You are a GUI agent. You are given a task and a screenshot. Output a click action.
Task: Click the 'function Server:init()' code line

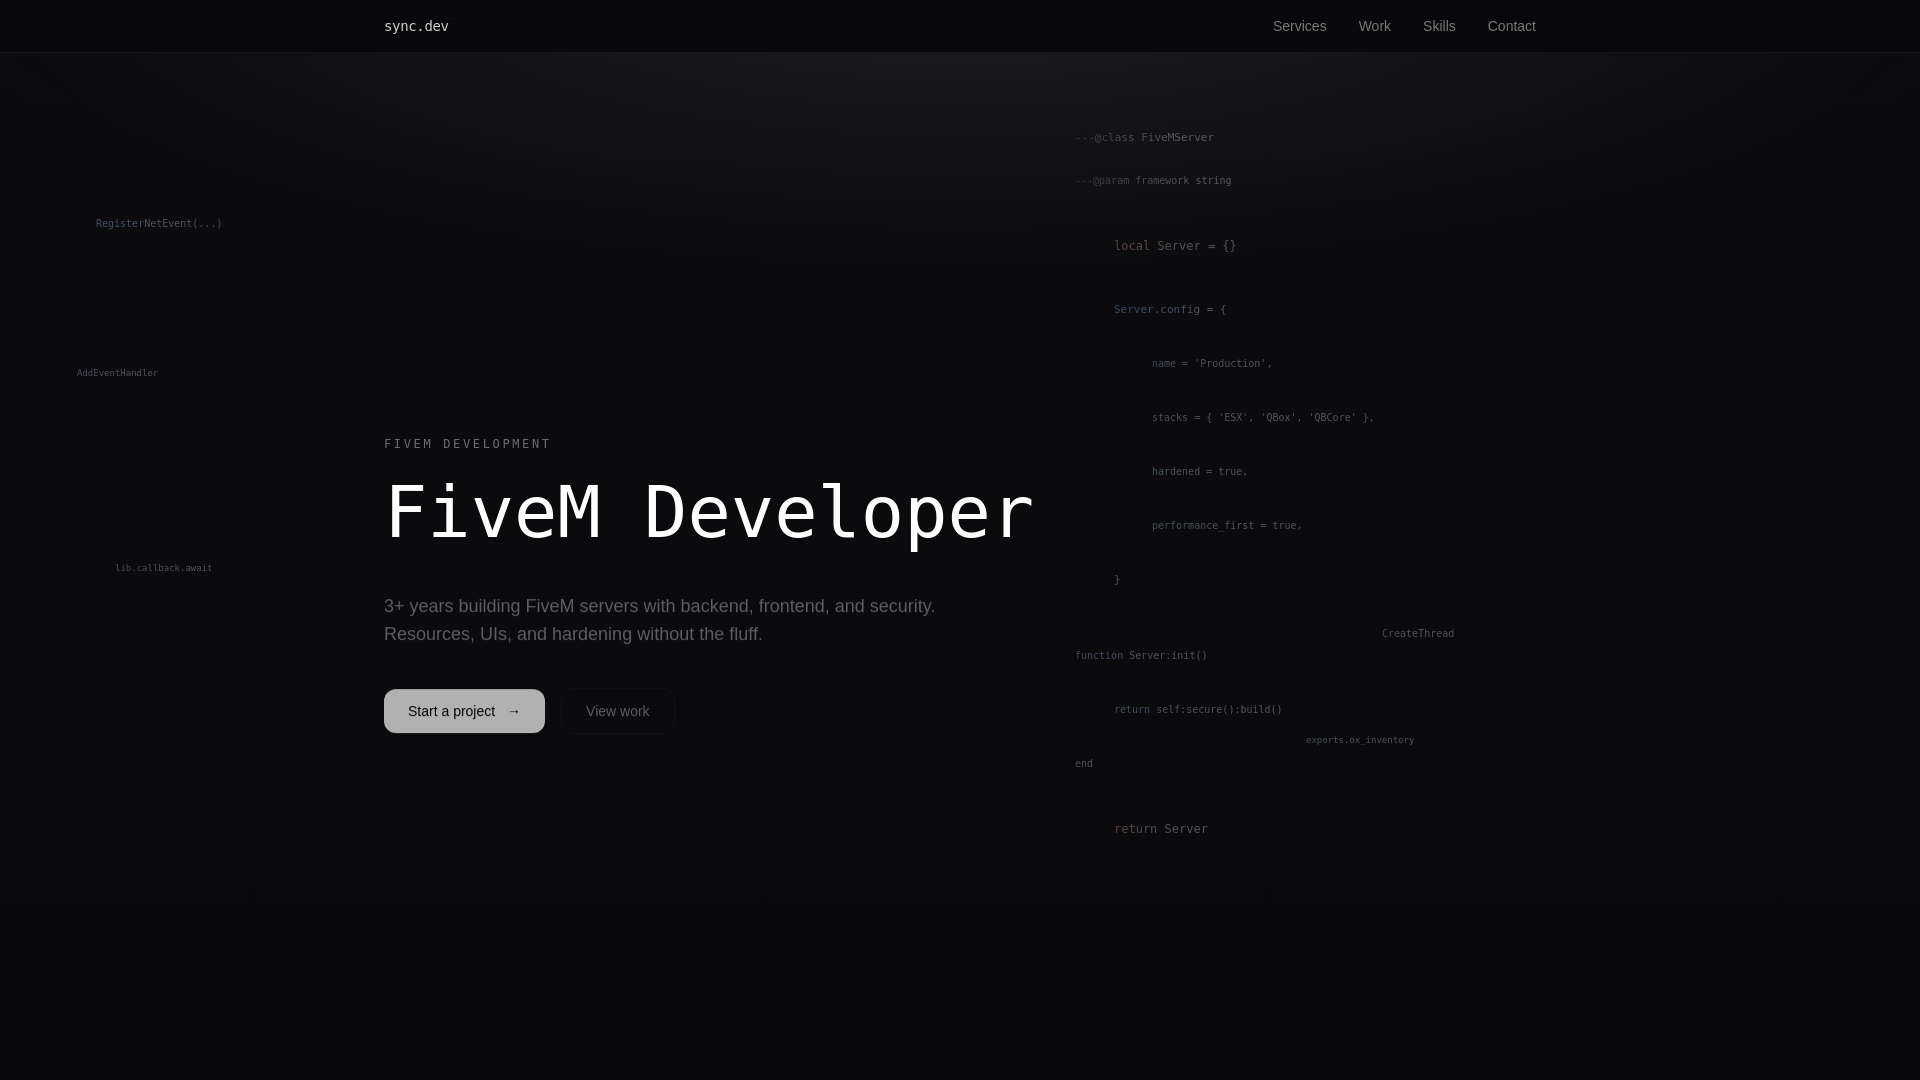click(1141, 656)
